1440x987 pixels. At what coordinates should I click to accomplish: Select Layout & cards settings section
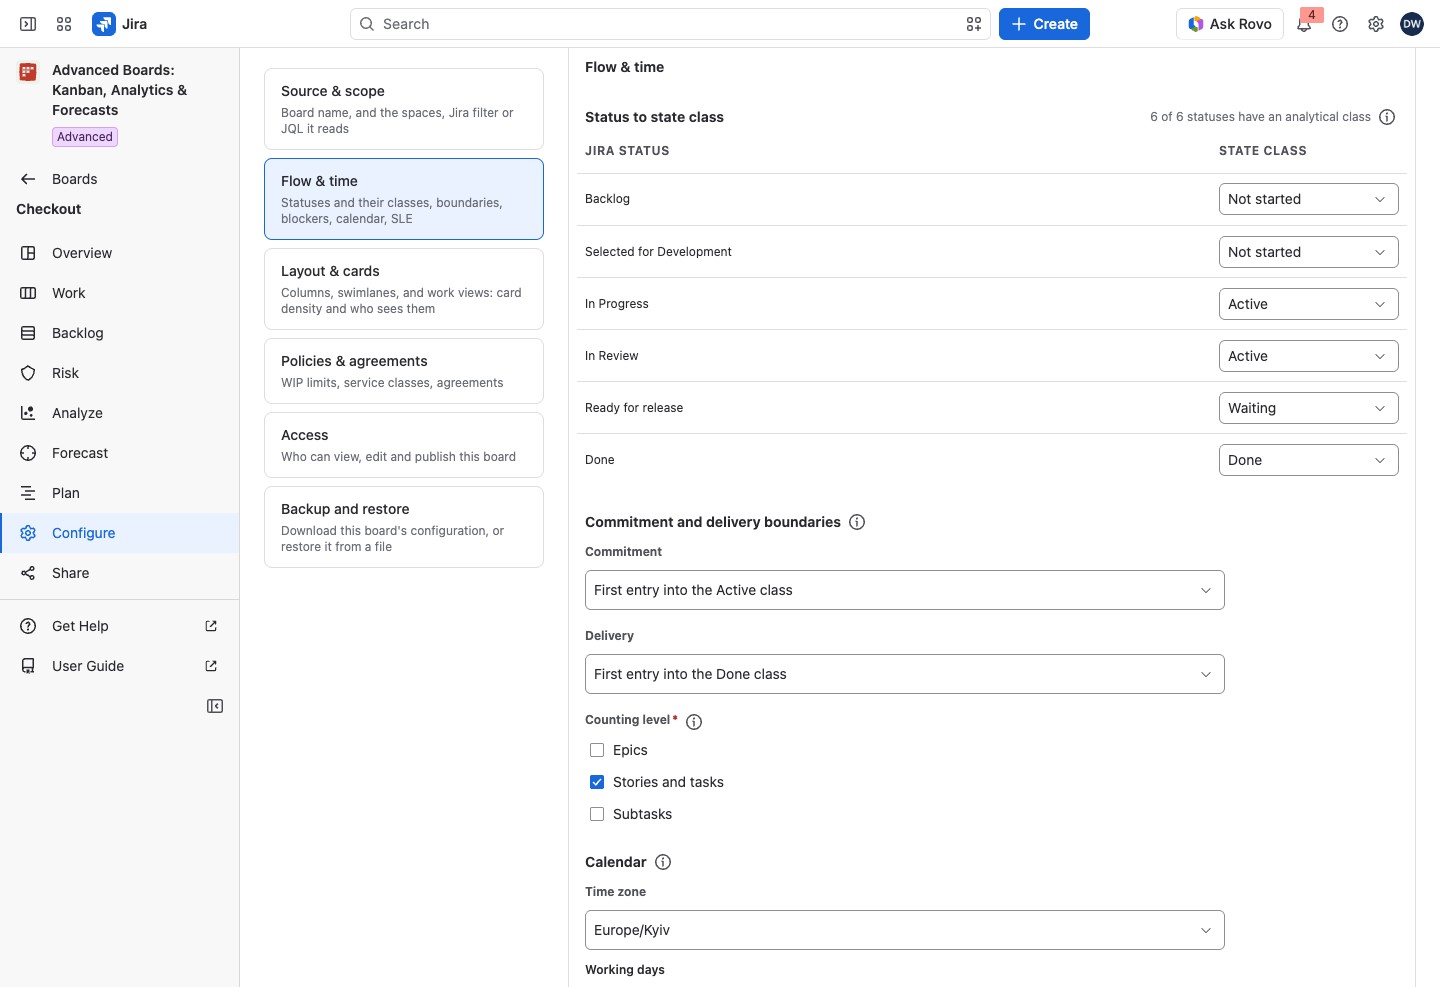[404, 289]
